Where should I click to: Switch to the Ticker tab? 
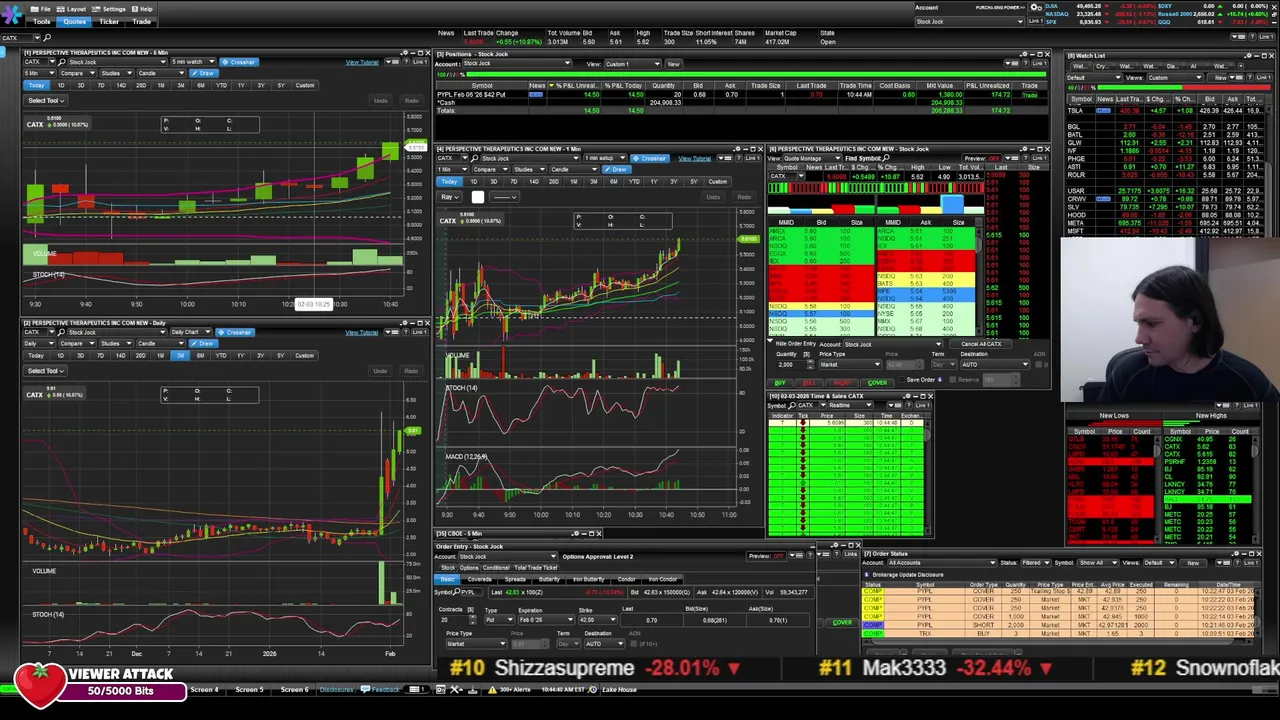(x=109, y=21)
